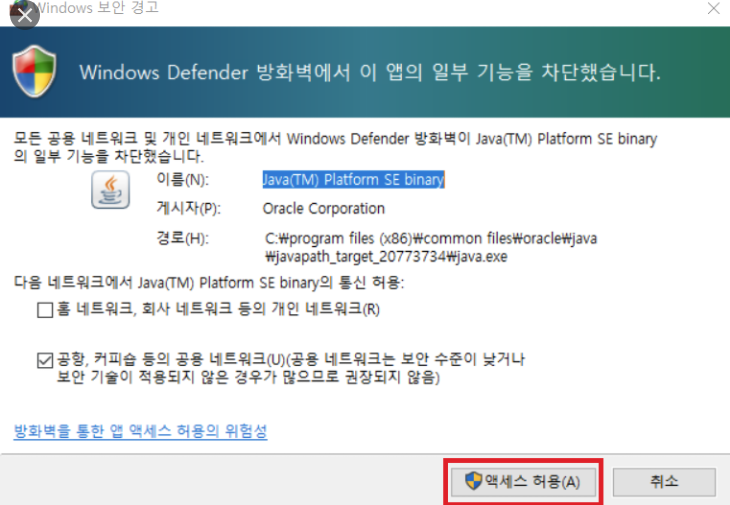Click the Oracle Corporation publisher text
730x505 pixels.
324,209
